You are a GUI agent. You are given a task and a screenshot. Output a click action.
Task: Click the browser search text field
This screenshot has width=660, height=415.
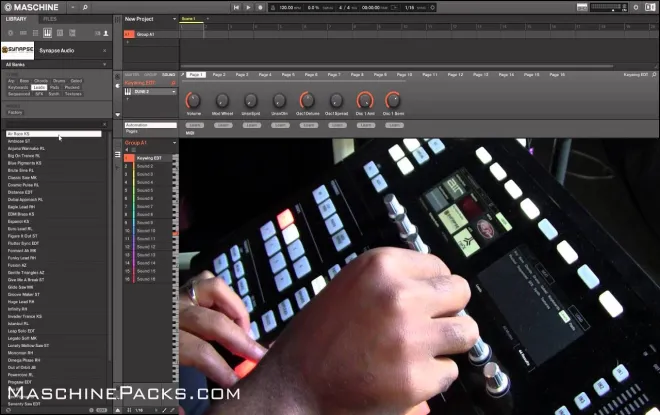point(53,124)
